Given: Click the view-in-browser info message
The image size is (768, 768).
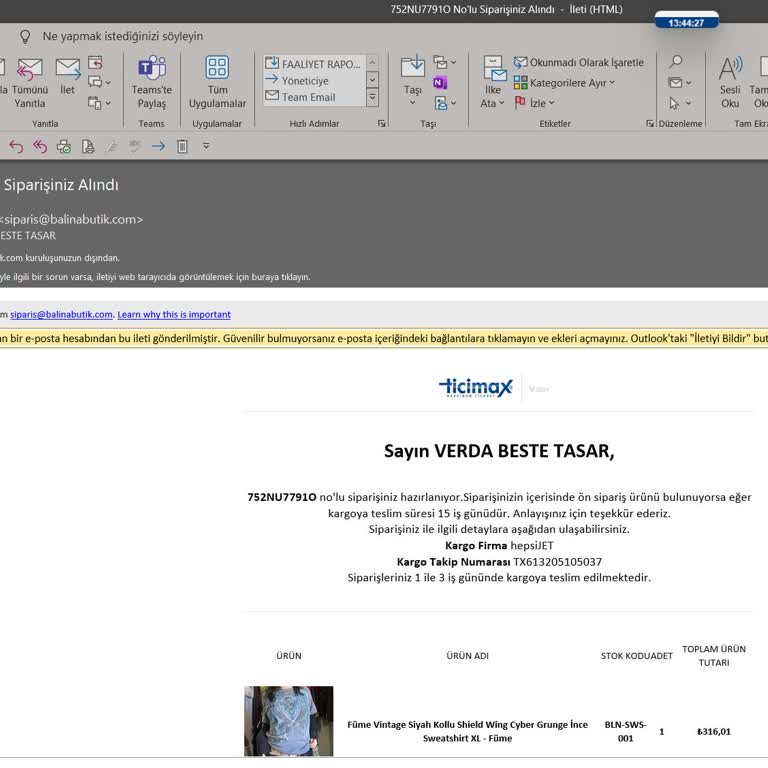Looking at the screenshot, I should 155,277.
